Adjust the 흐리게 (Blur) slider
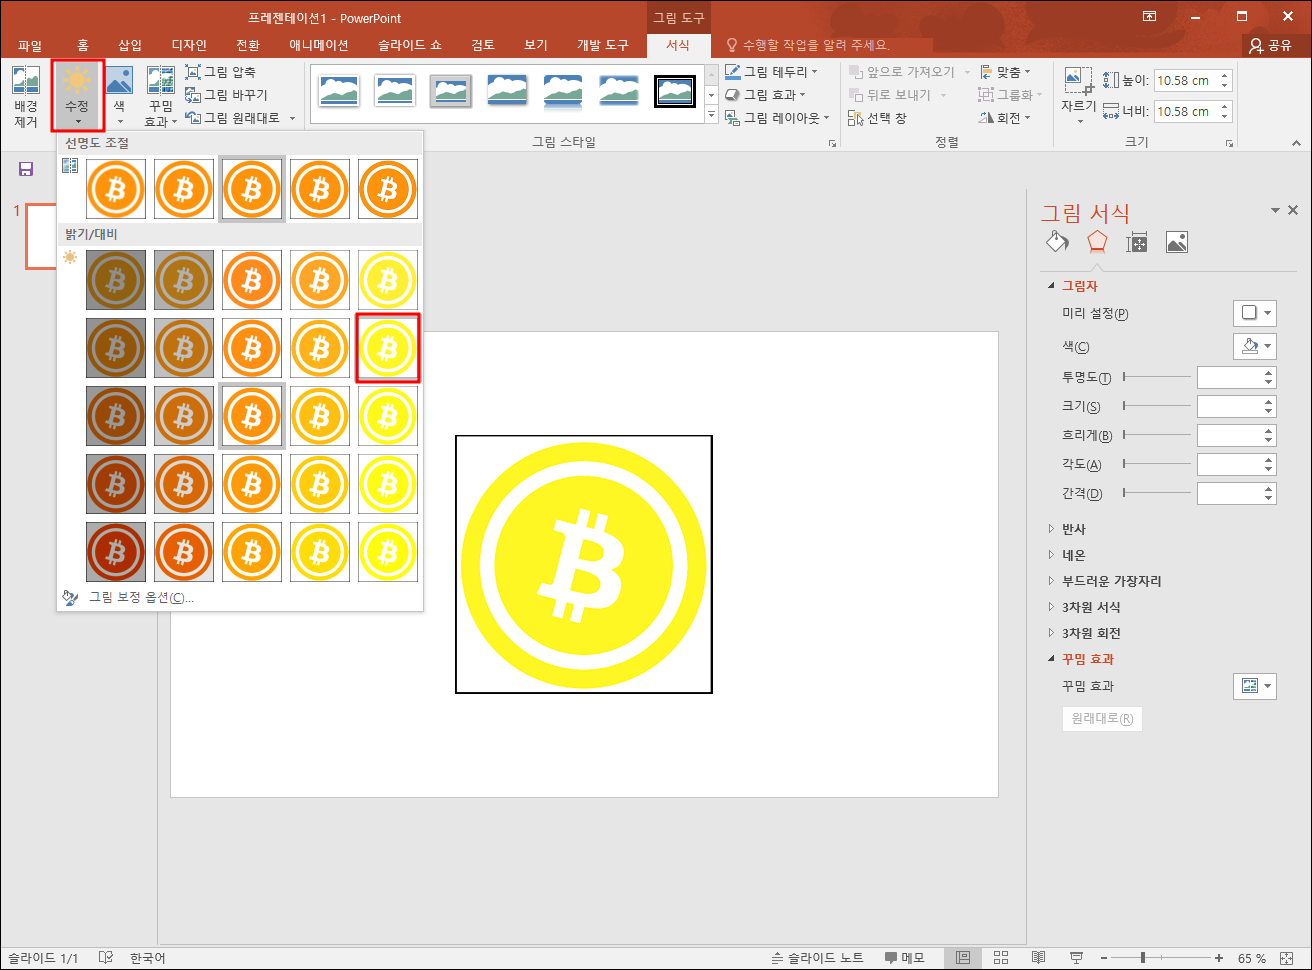Screen dimensions: 1312x970 click(1157, 435)
